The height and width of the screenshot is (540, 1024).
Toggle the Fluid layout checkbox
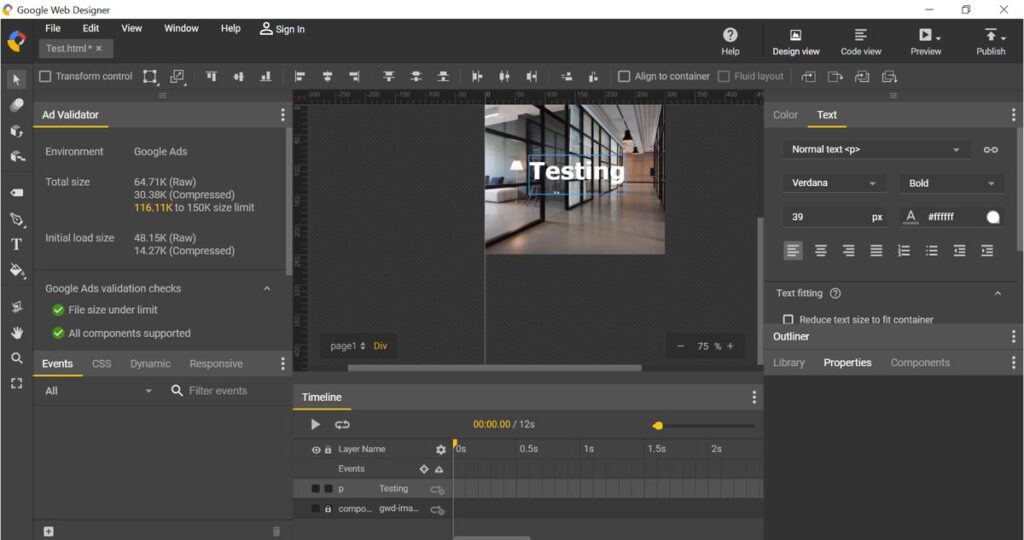pyautogui.click(x=724, y=76)
